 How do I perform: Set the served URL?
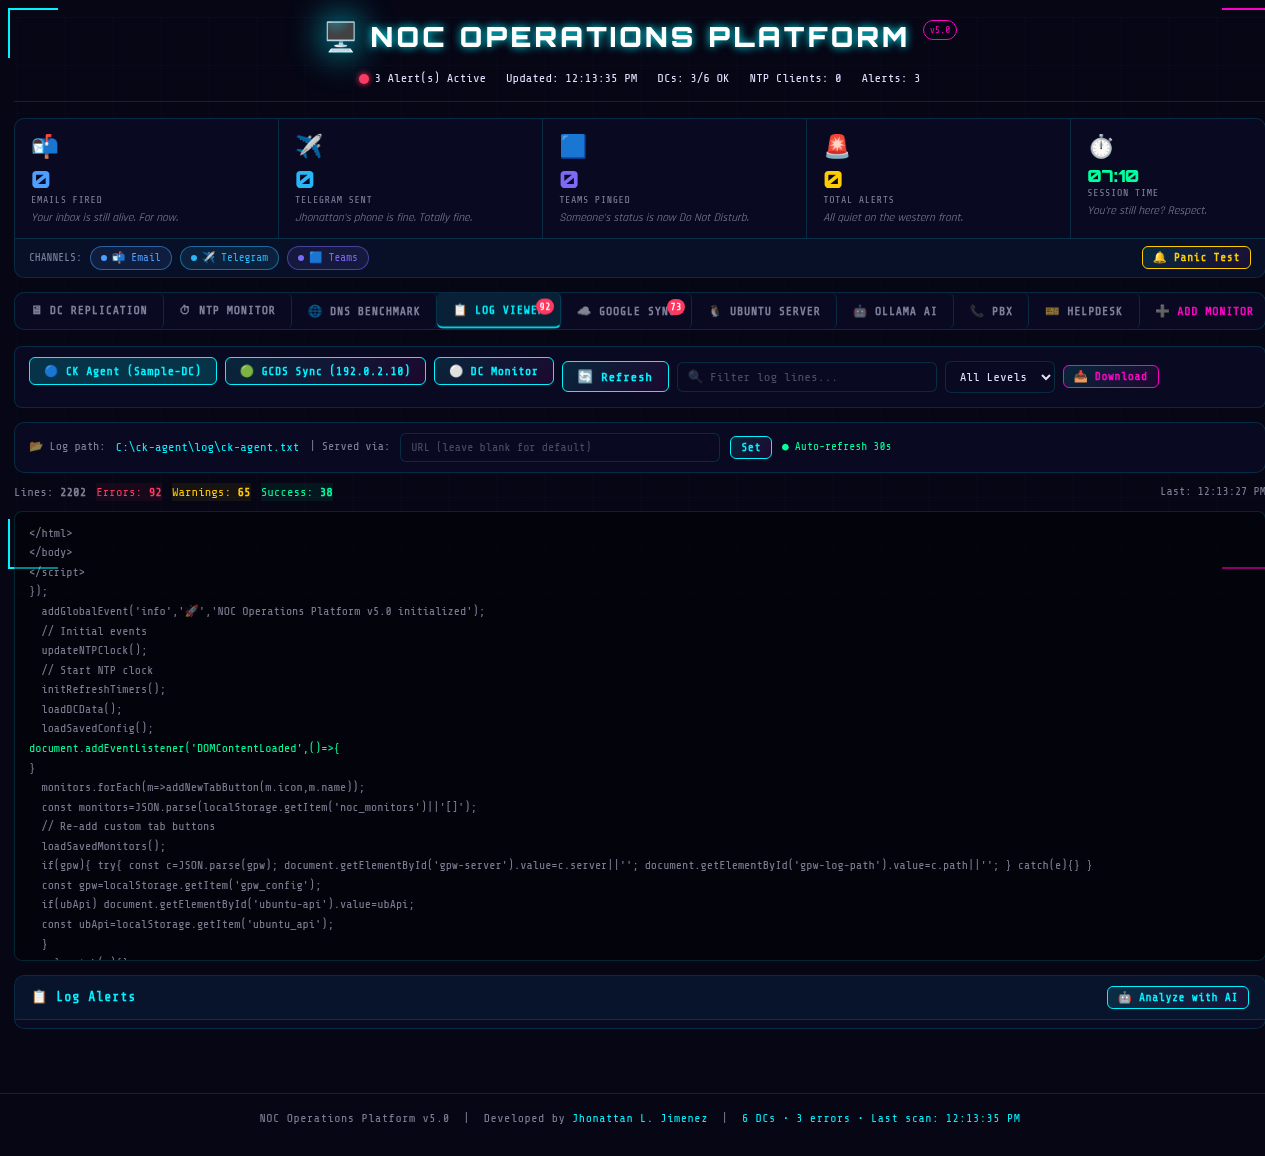pos(751,447)
